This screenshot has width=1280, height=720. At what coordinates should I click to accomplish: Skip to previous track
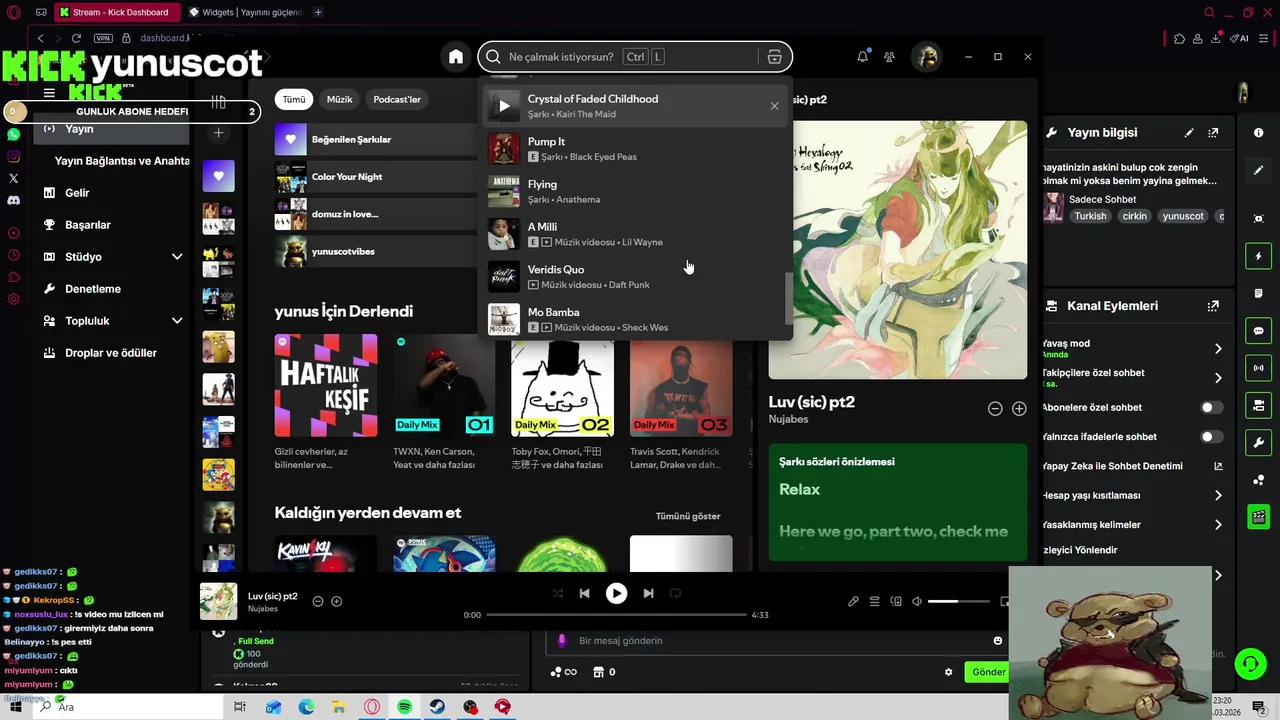(x=584, y=593)
